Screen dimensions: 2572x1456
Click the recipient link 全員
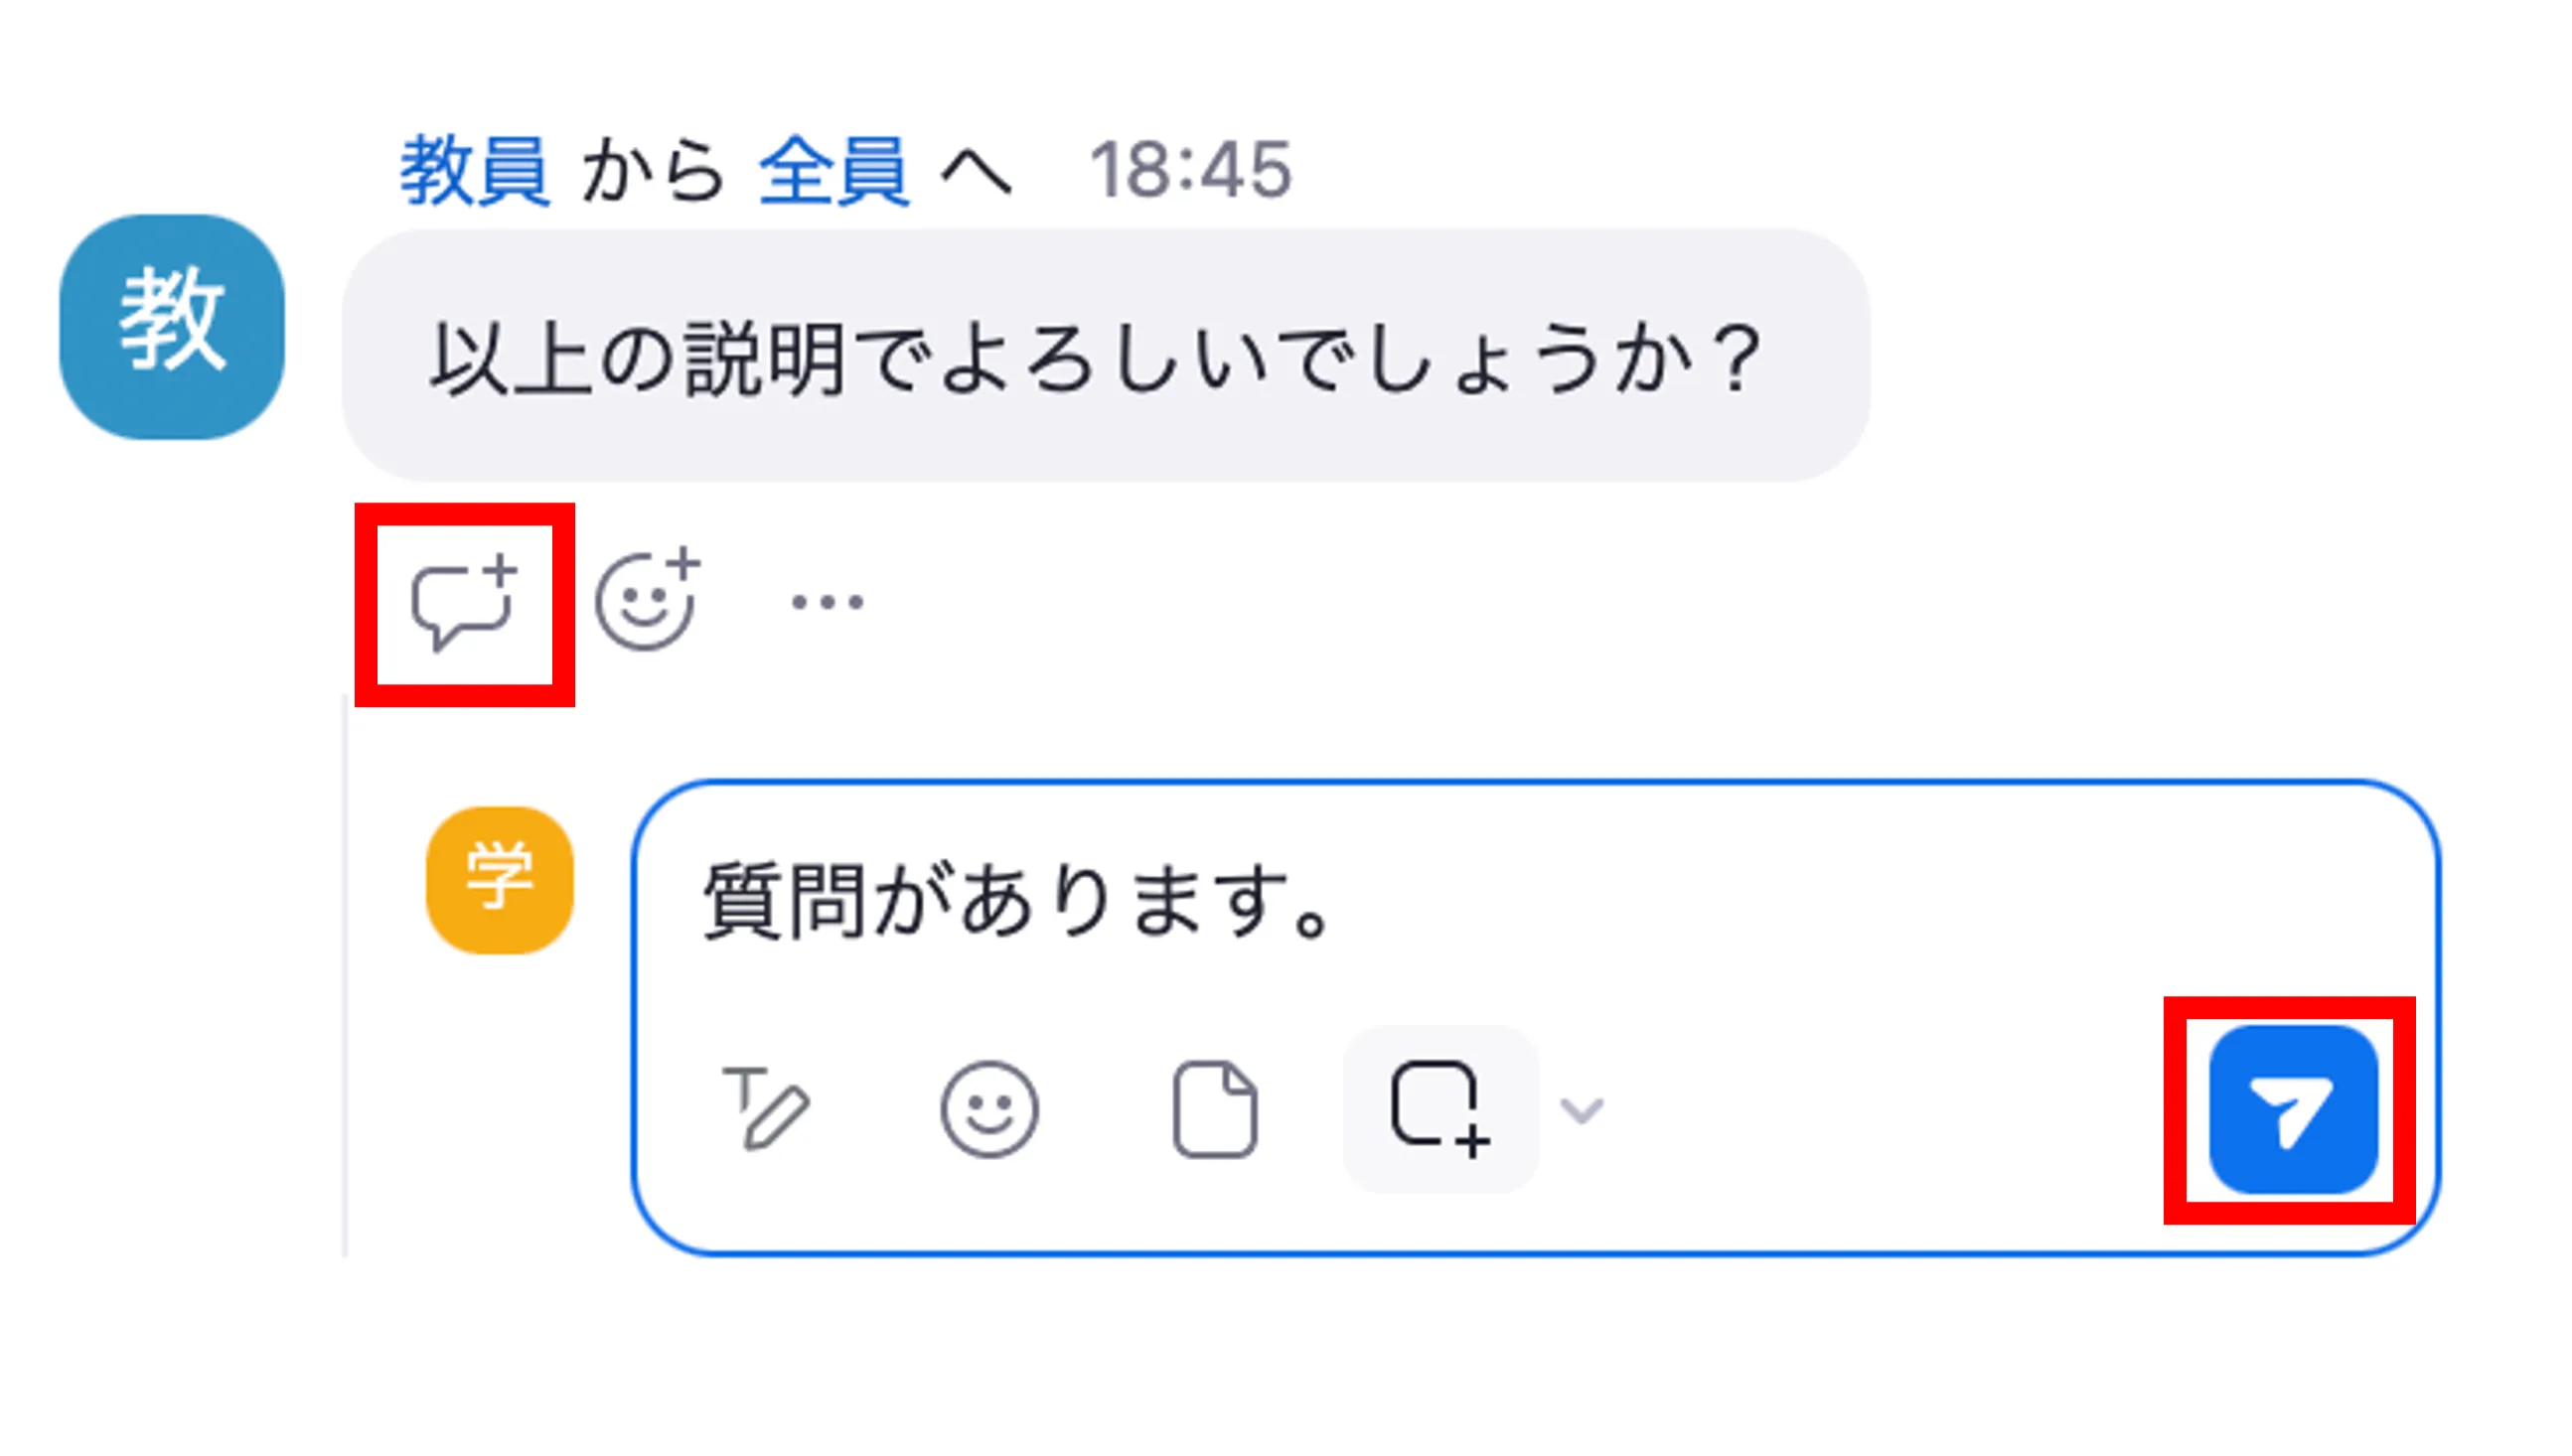[x=834, y=171]
